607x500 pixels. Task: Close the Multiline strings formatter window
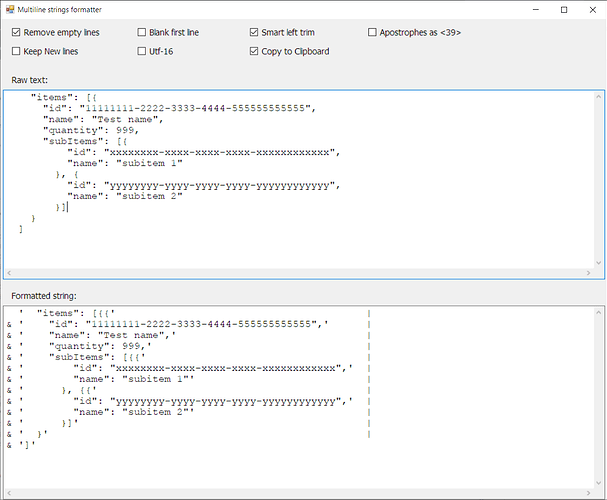pos(593,8)
